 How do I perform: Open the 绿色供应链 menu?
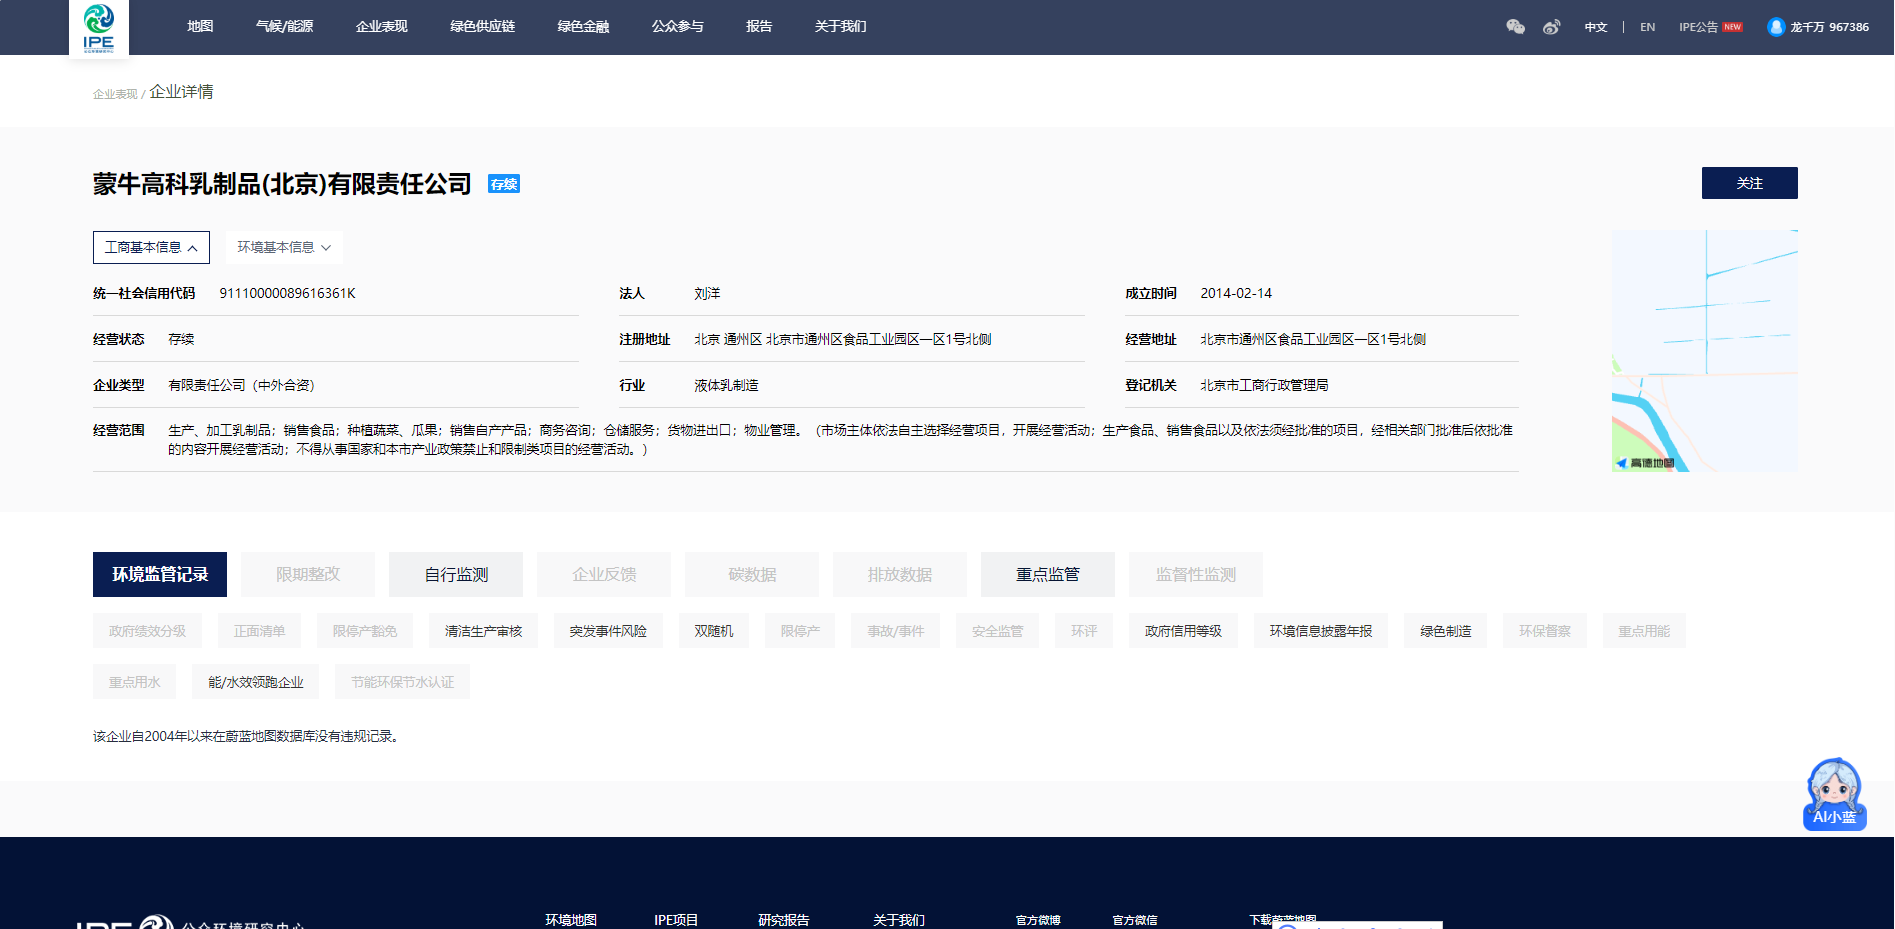(482, 27)
